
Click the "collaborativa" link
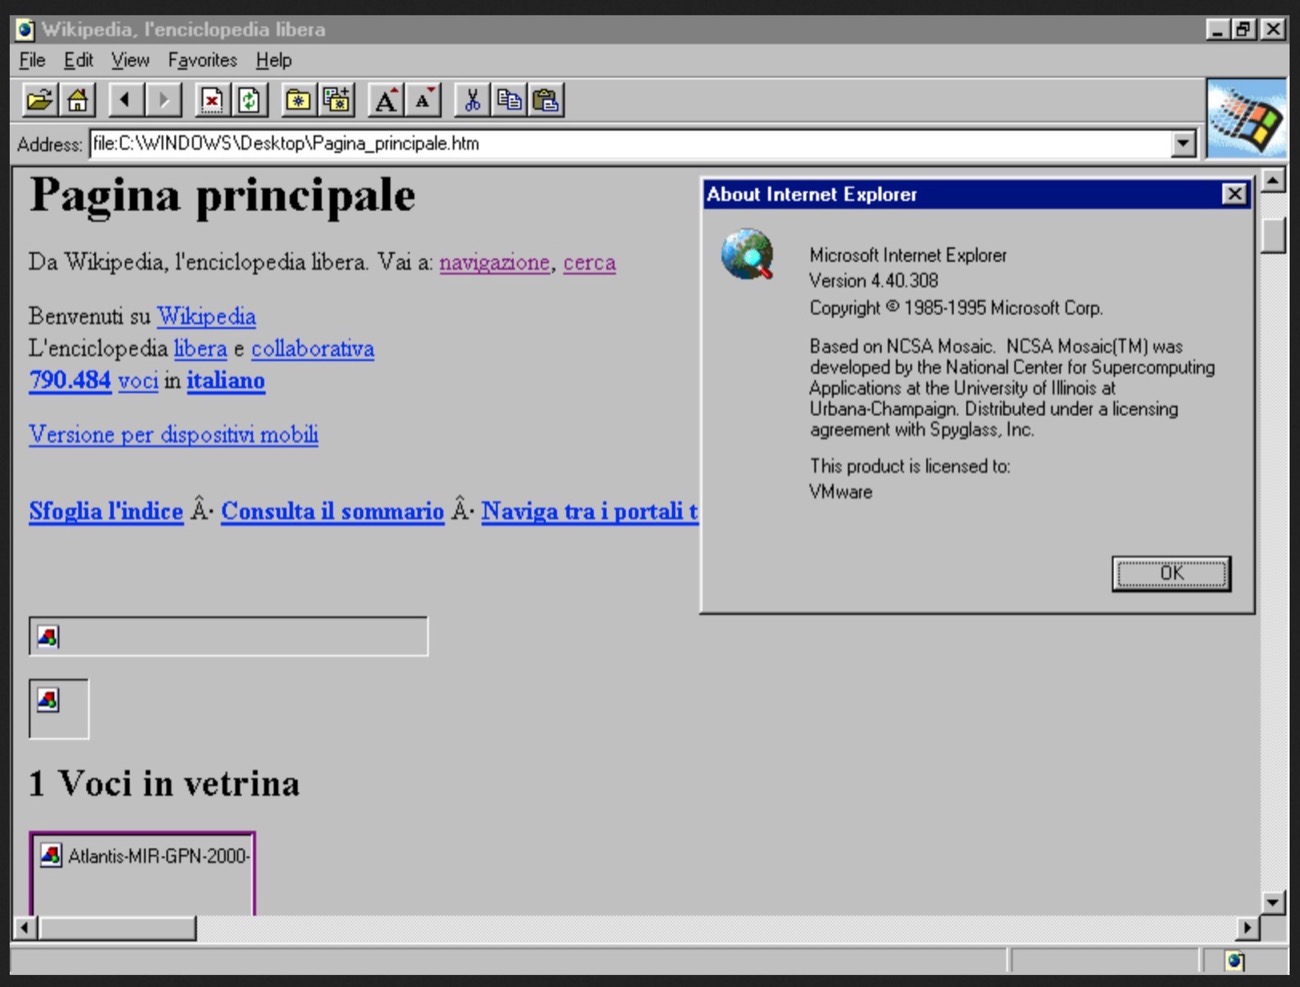tap(312, 349)
